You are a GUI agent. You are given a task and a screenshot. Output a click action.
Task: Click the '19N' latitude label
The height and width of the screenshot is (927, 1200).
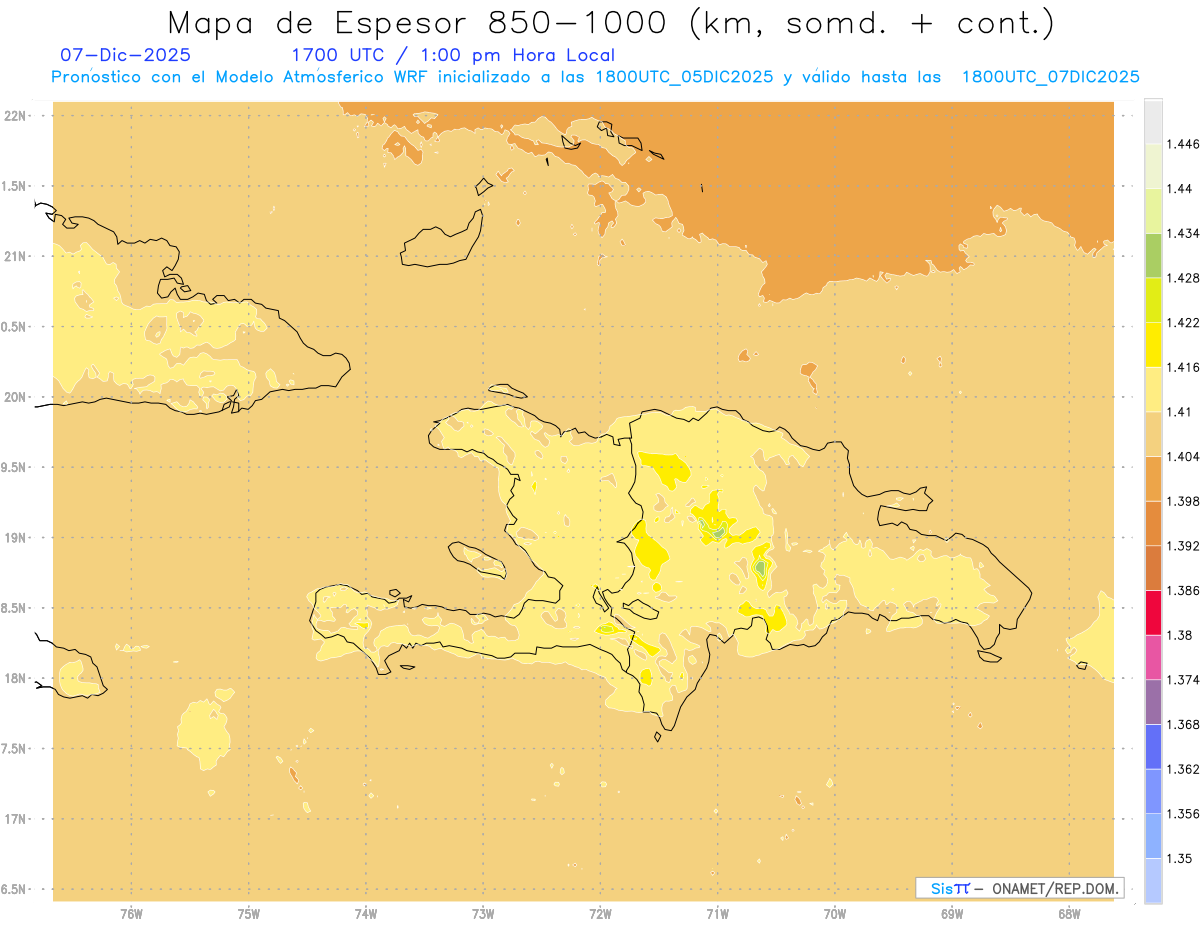click(x=16, y=538)
